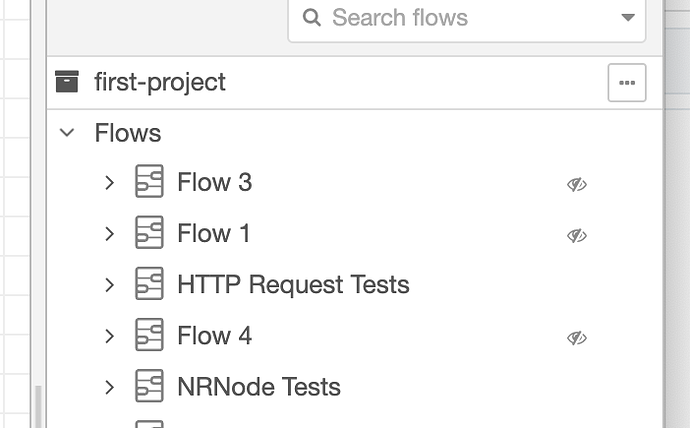Collapse the Flows section
690x428 pixels.
(67, 132)
